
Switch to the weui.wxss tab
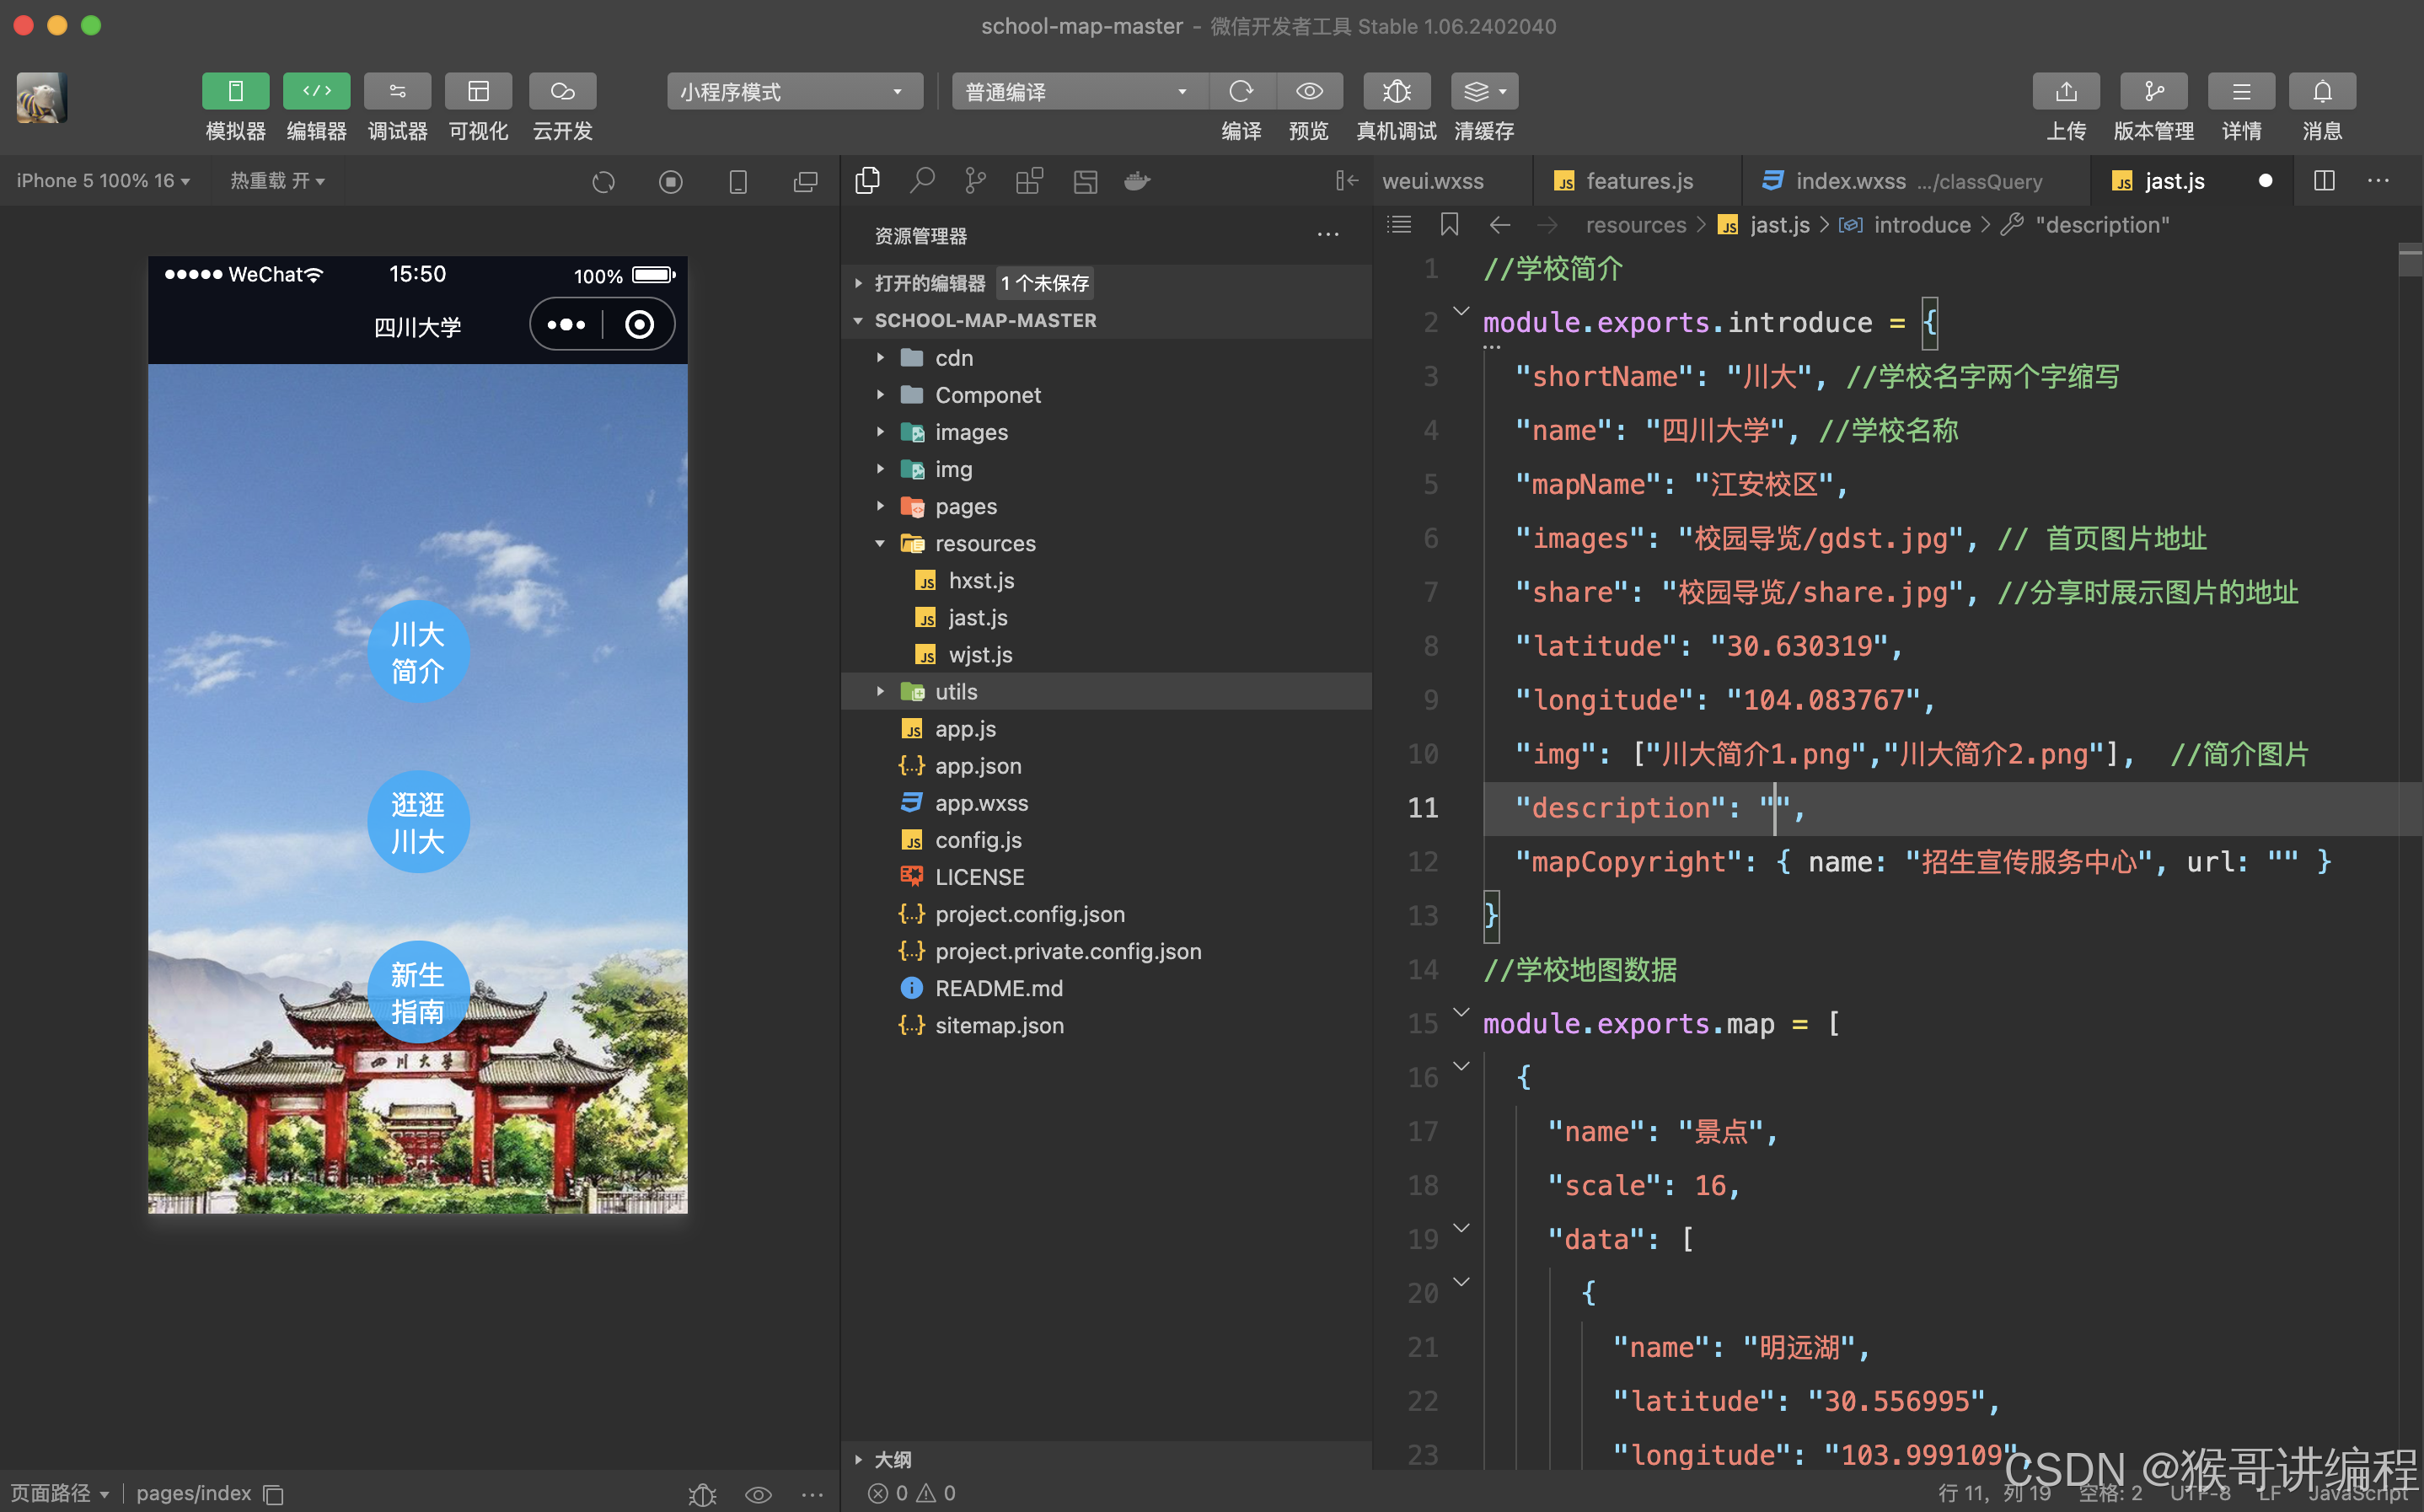click(1432, 181)
